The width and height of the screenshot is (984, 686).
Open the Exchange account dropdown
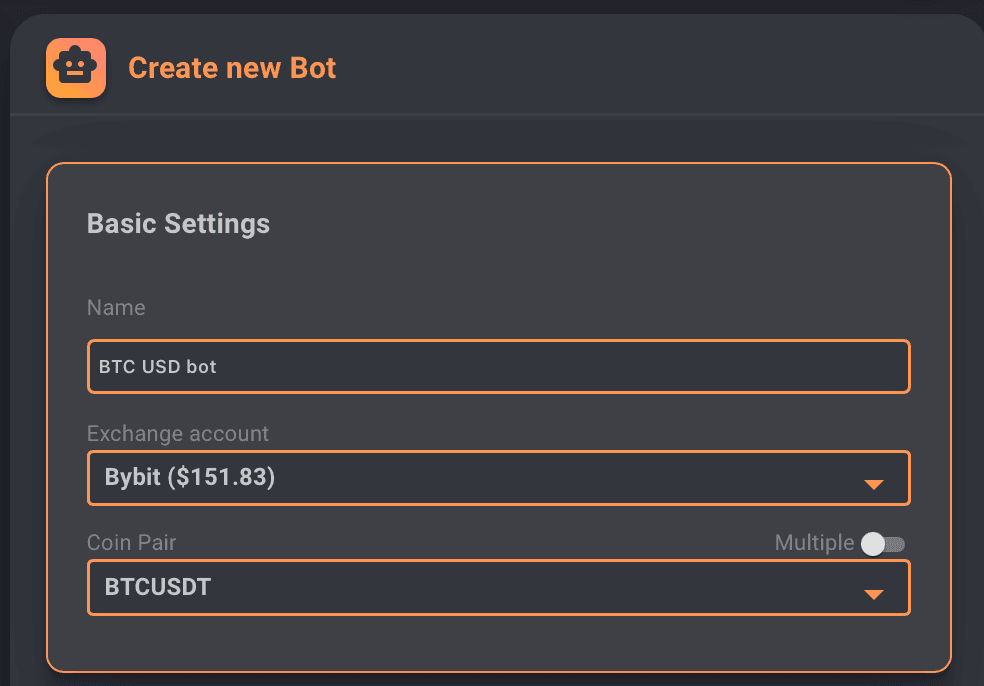point(498,478)
